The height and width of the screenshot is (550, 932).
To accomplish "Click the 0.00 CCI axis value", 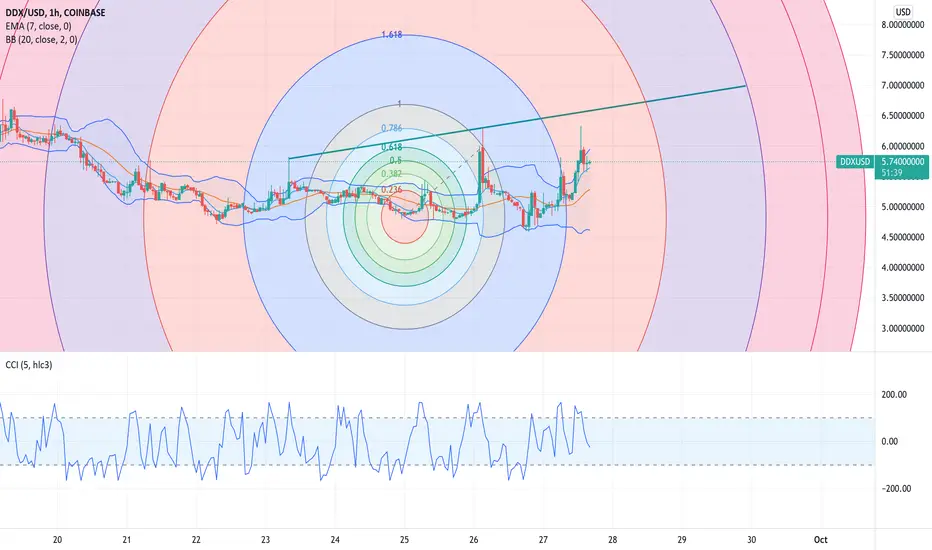I will [890, 441].
